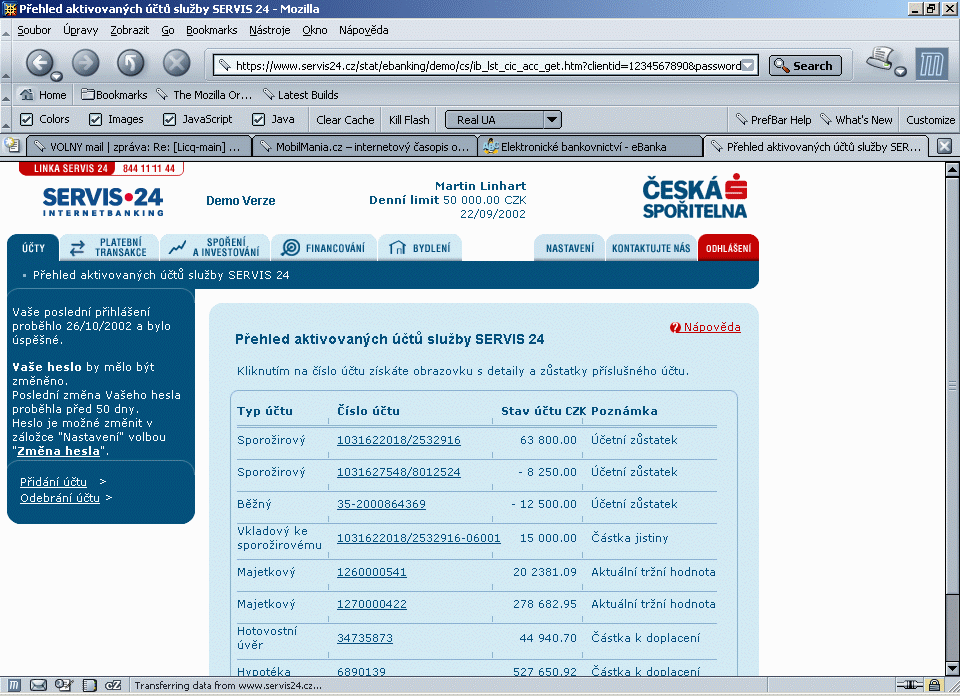The height and width of the screenshot is (696, 960).
Task: Click the security padlock icon
Action: (x=934, y=685)
